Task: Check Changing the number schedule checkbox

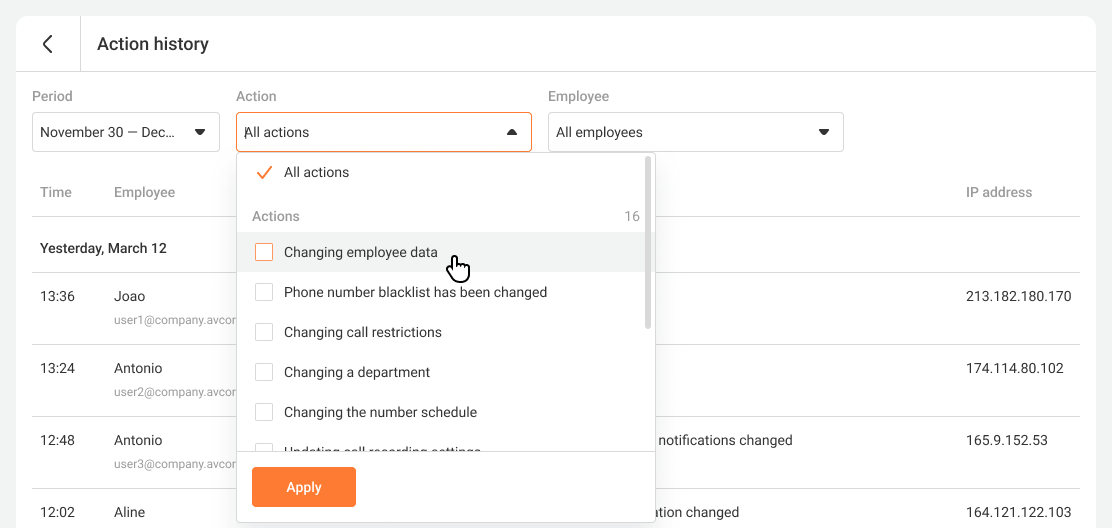Action: click(x=264, y=412)
